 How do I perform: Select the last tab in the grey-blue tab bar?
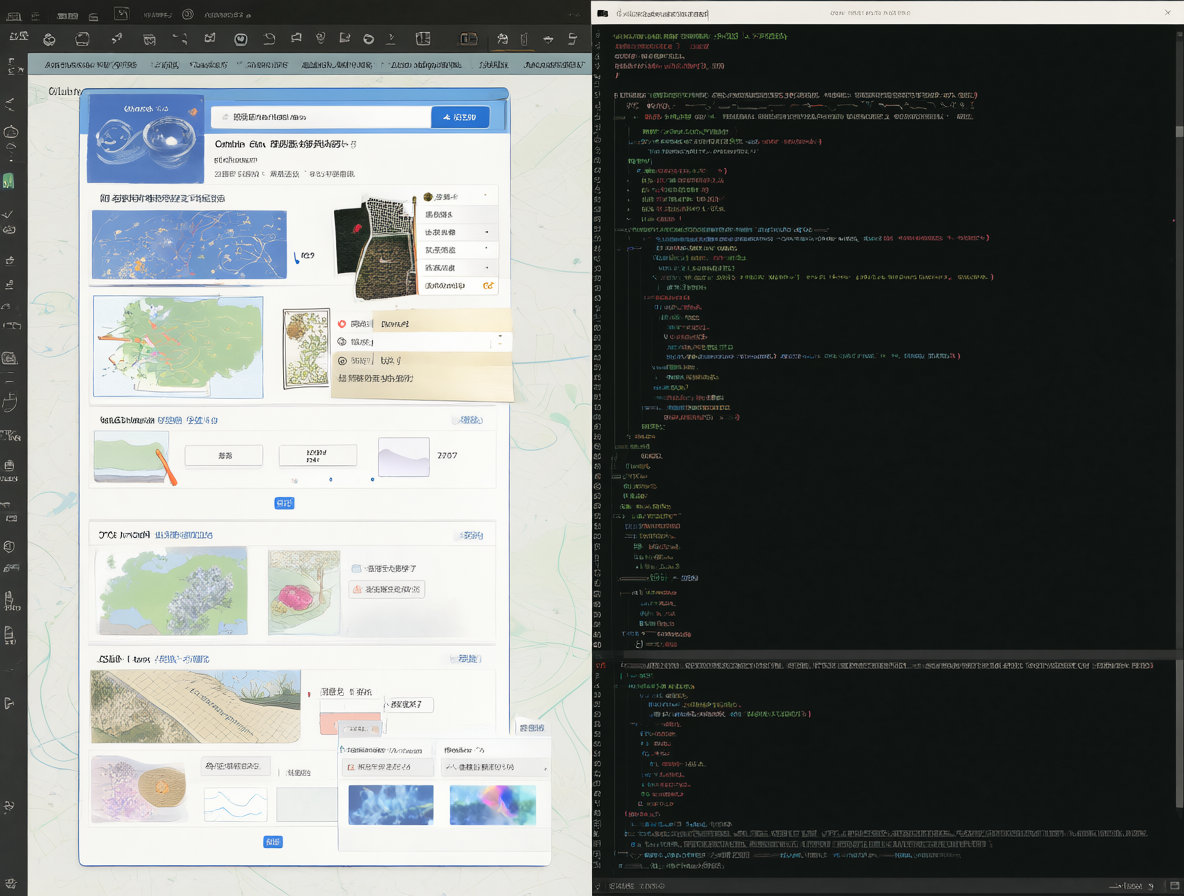tap(553, 65)
